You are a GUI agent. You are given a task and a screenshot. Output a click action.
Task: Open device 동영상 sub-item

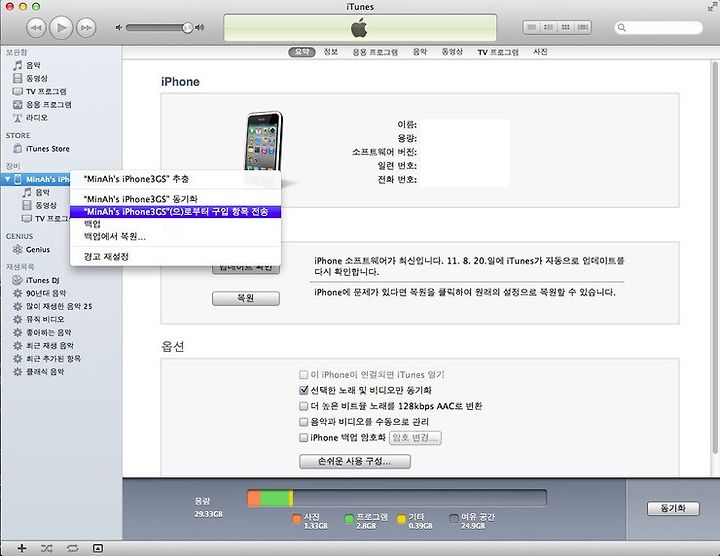click(x=39, y=205)
